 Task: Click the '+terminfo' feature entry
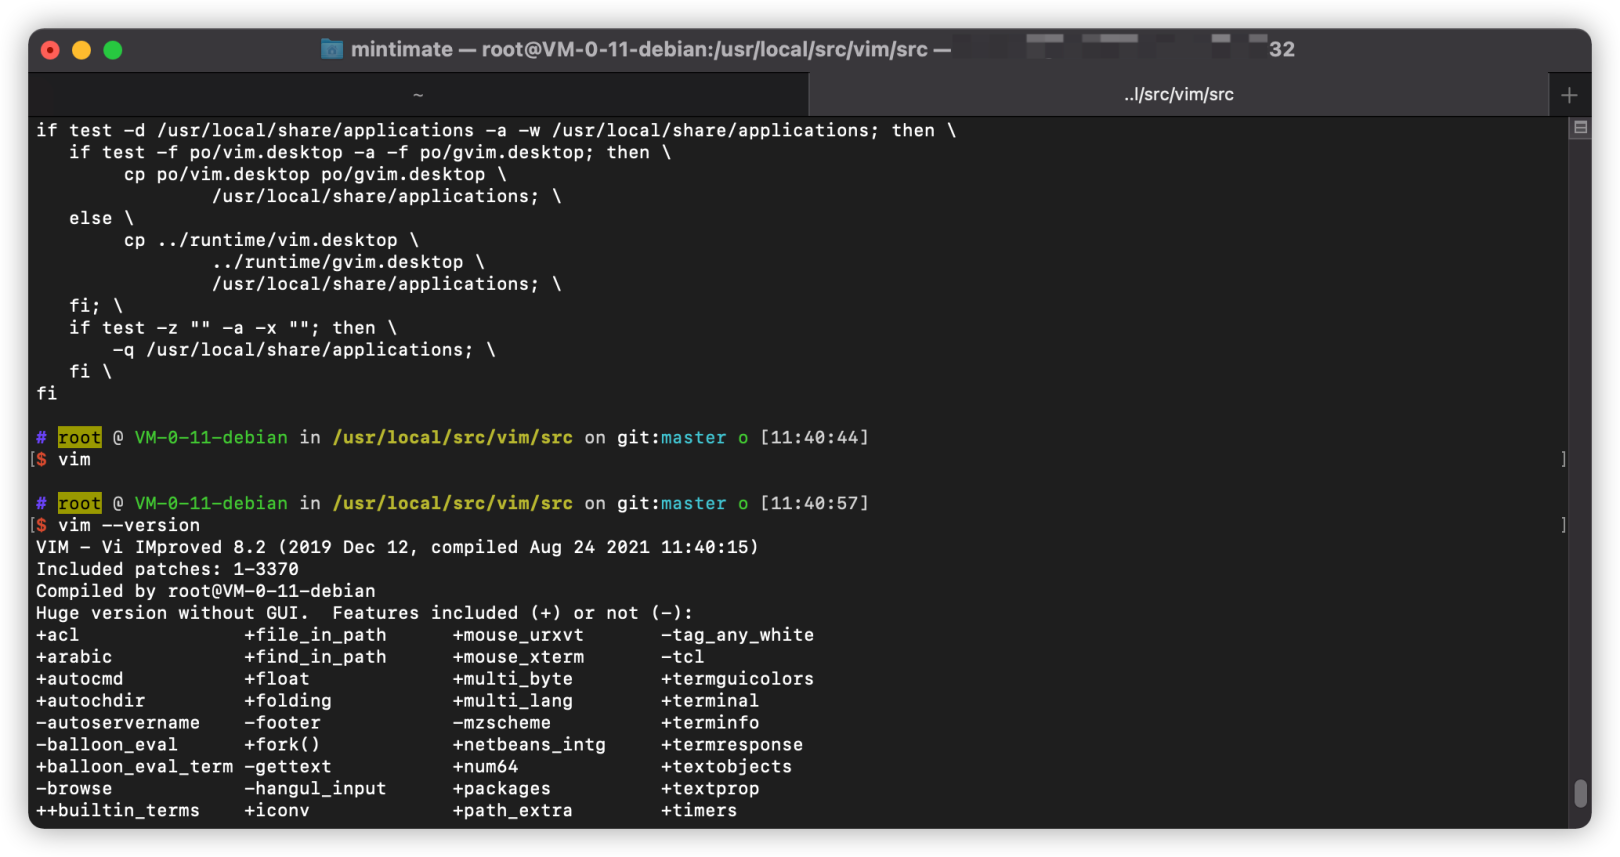tap(710, 723)
